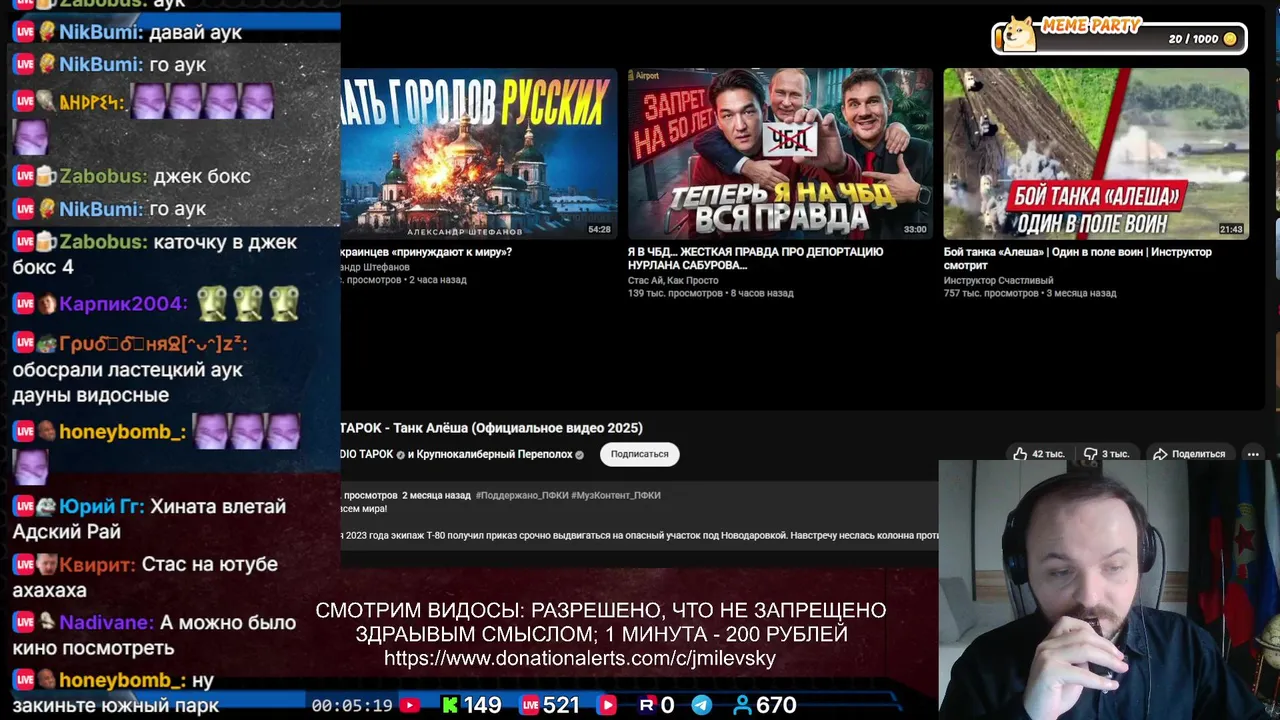The image size is (1280, 720).
Task: Open the ЗАПРЕТ НА 50 ЛЕТ thumbnail
Action: (780, 153)
